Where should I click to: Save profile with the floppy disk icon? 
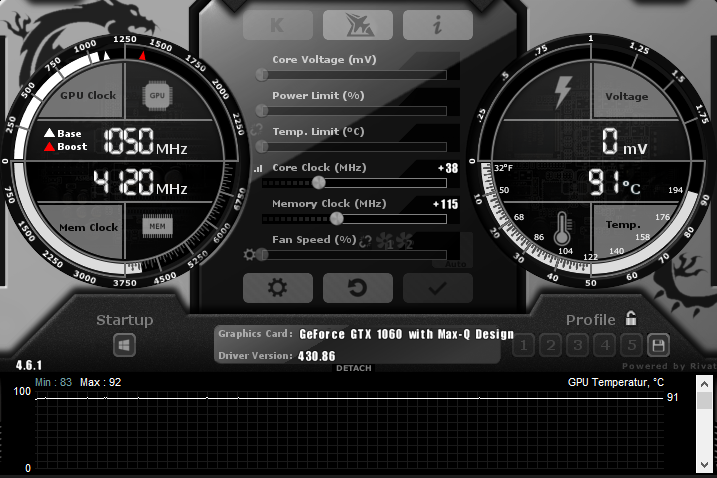658,345
